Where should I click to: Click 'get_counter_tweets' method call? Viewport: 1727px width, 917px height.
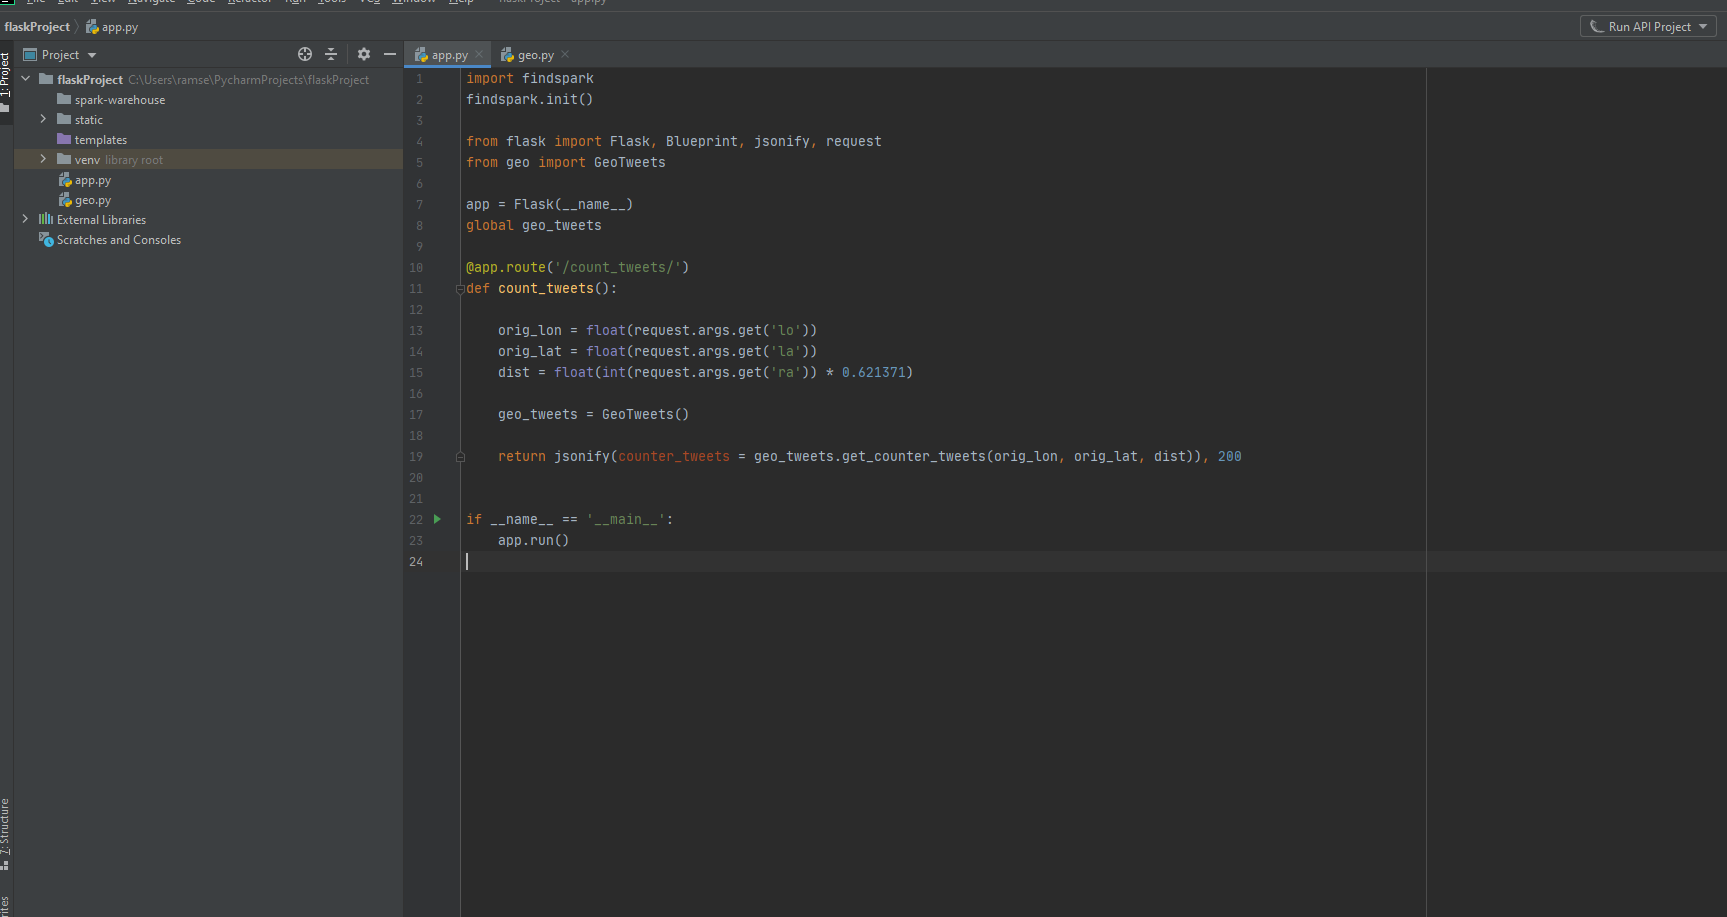click(913, 457)
